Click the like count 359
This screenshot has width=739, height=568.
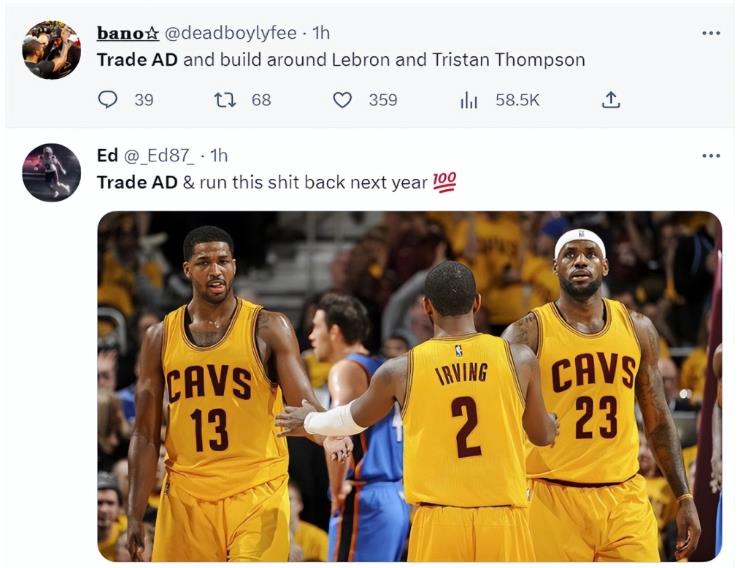pos(383,100)
